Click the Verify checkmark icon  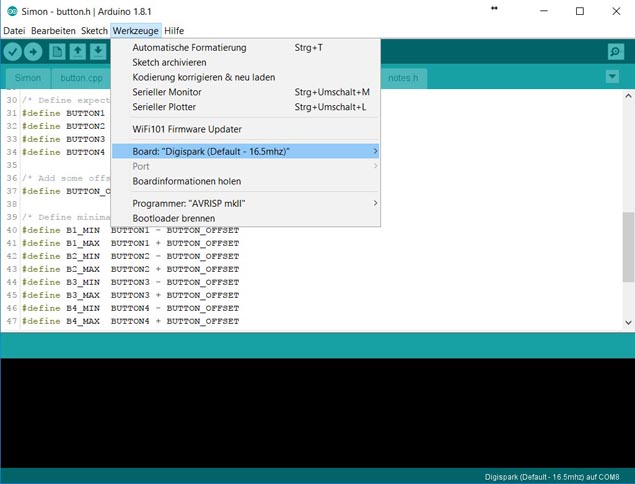[x=13, y=52]
